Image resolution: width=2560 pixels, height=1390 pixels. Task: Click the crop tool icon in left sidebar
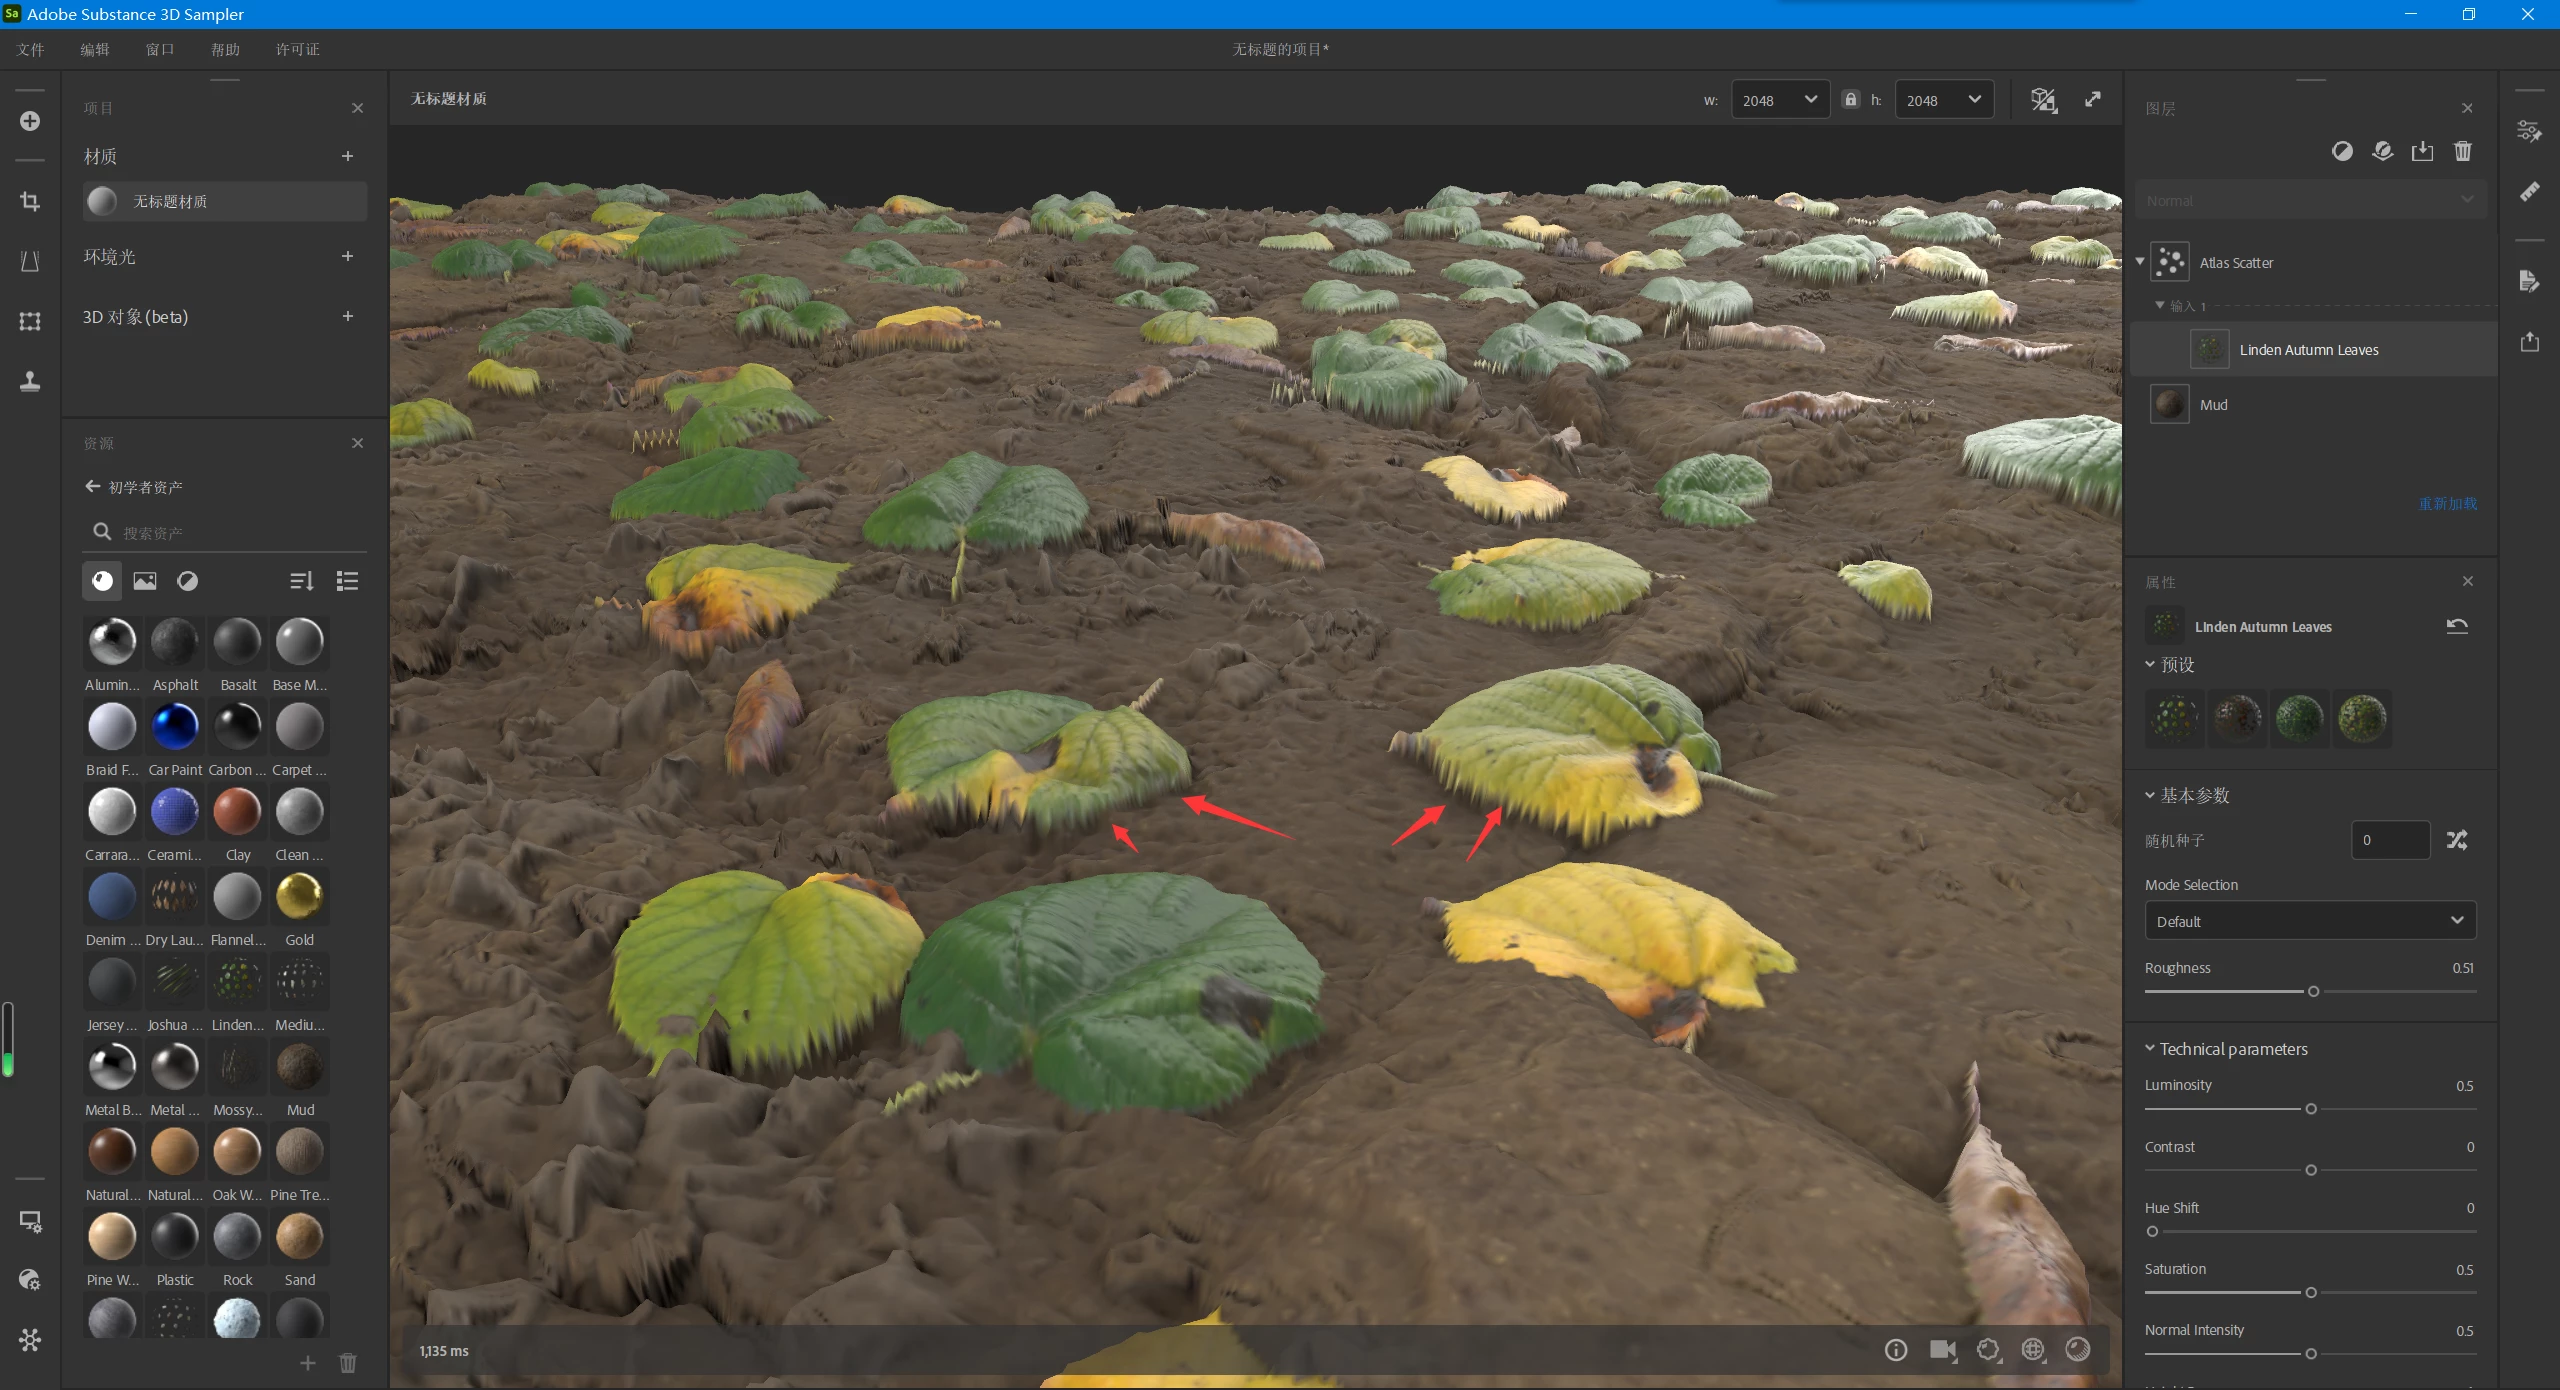pyautogui.click(x=30, y=202)
